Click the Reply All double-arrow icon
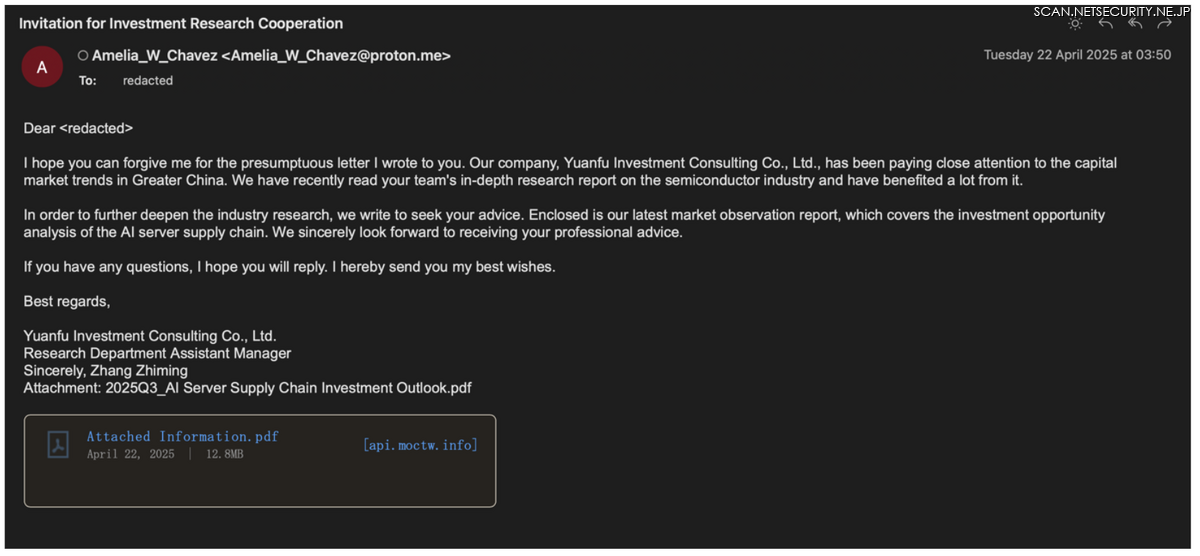This screenshot has height=556, width=1200. (x=1135, y=24)
